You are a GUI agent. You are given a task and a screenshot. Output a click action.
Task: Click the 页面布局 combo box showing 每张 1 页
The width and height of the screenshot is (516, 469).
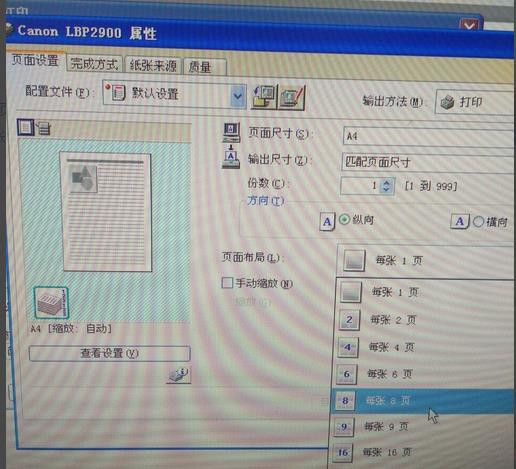(x=426, y=261)
